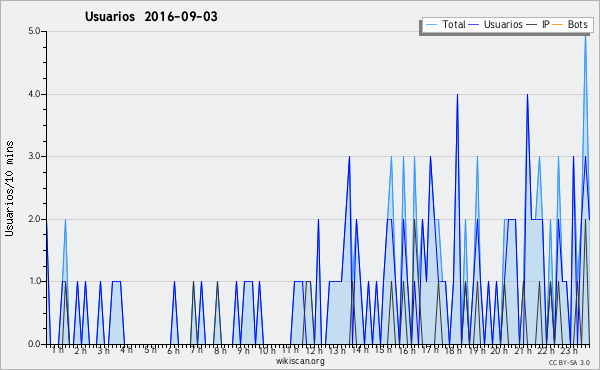Click the chart title 'Usuarios 2016-09-03'
The width and height of the screenshot is (600, 370).
click(151, 17)
